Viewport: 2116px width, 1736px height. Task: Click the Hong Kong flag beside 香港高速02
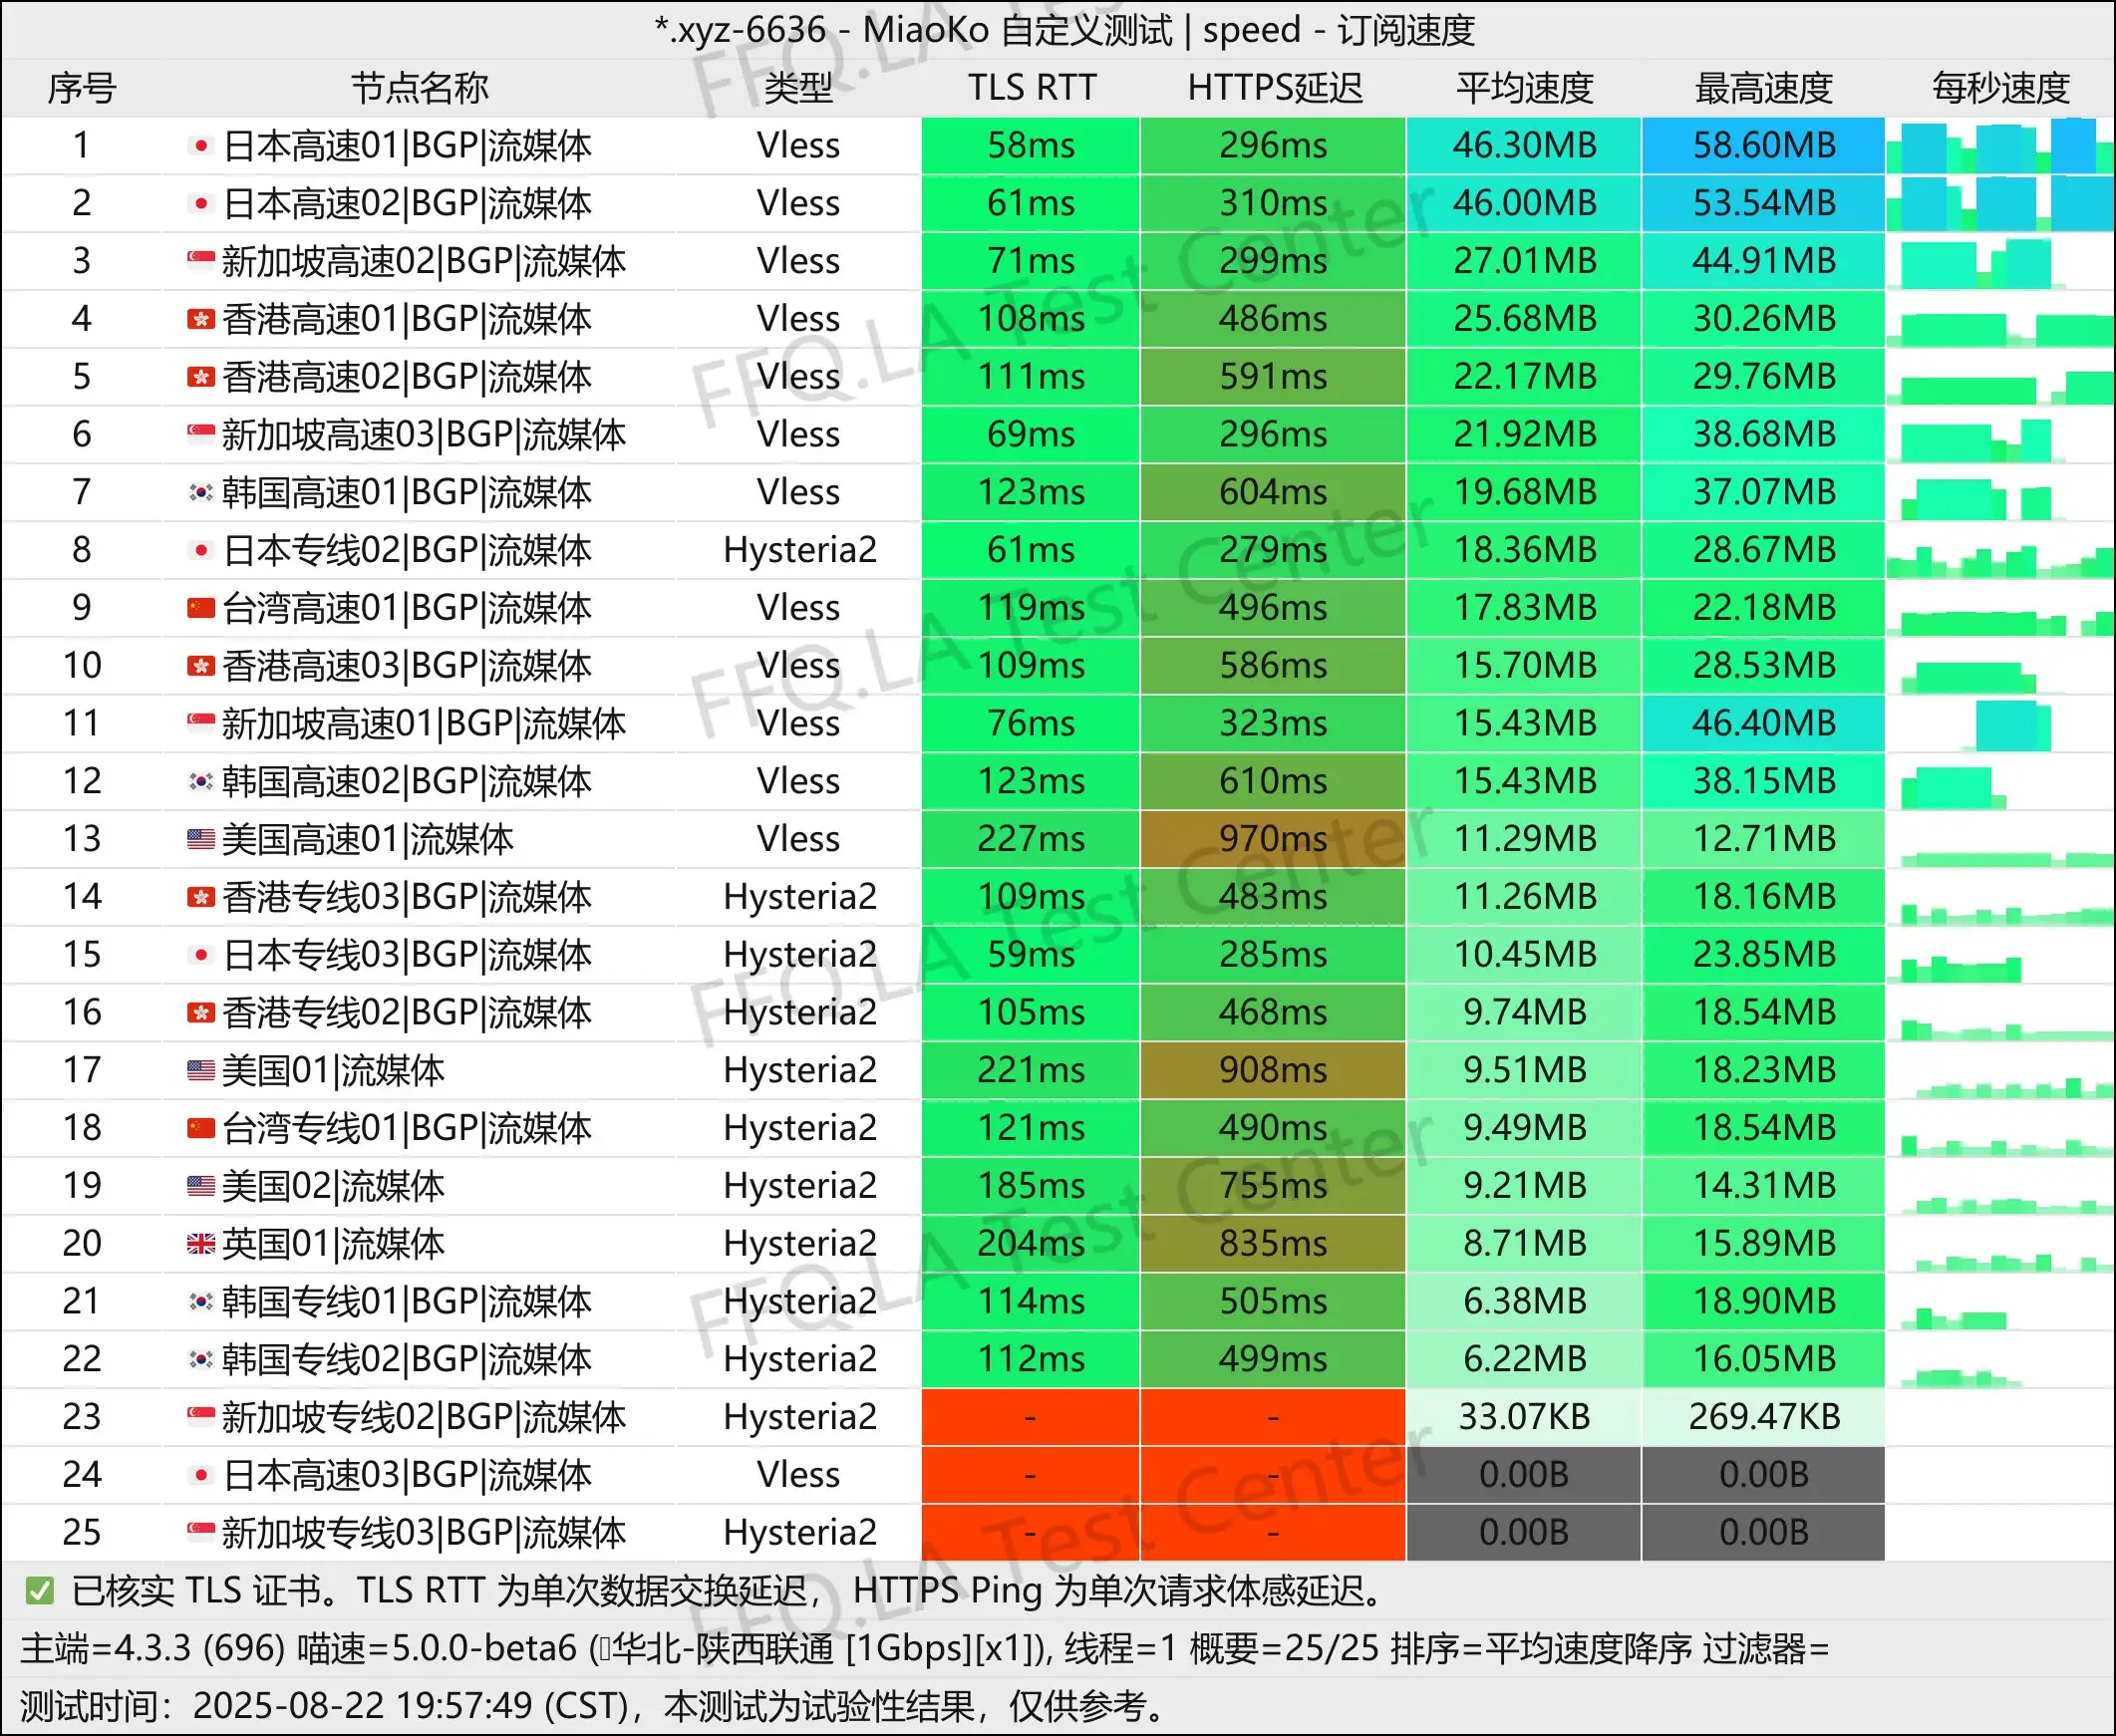click(x=201, y=377)
